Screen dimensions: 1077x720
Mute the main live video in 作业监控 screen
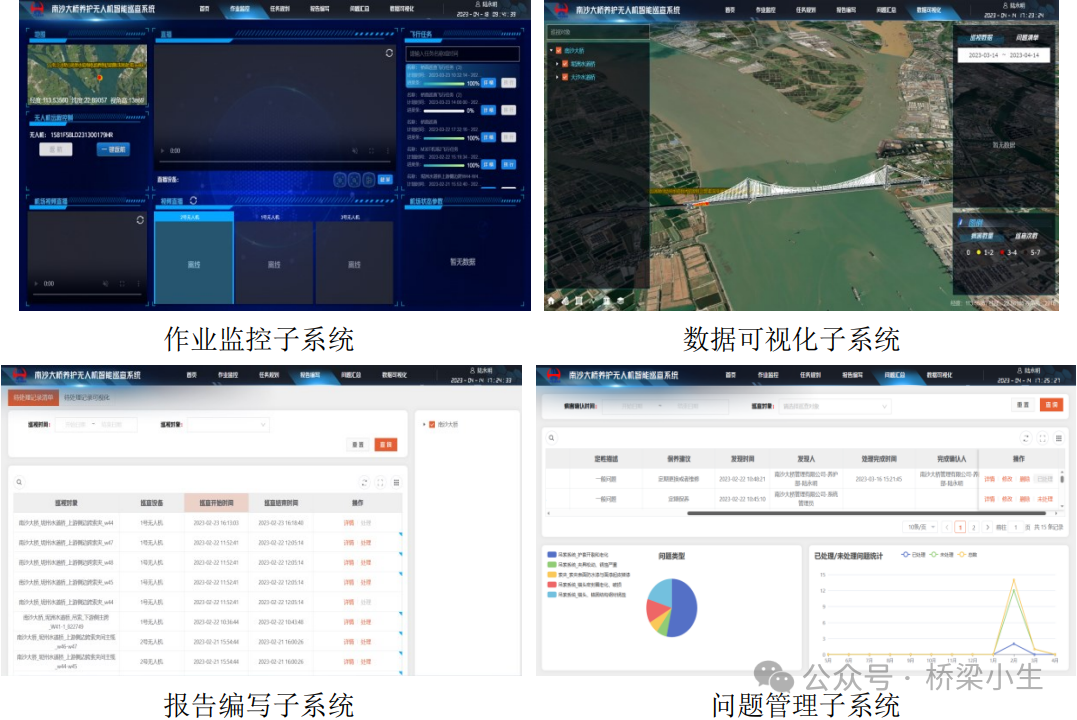coord(355,150)
